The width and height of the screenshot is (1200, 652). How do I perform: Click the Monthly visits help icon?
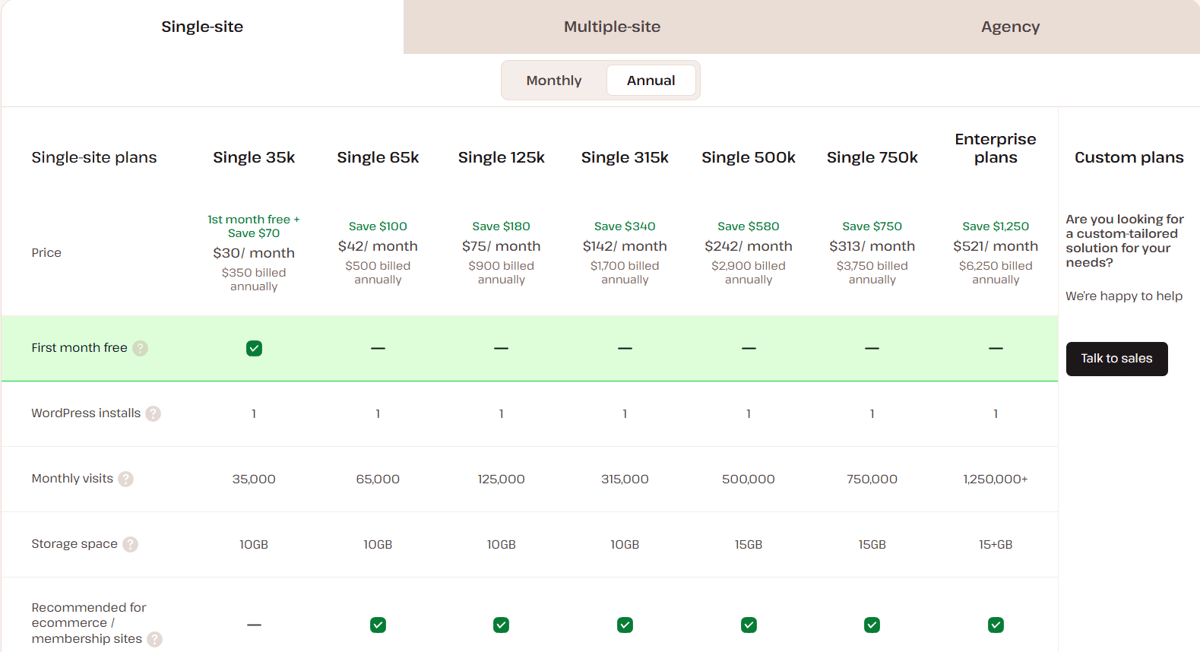(x=126, y=479)
